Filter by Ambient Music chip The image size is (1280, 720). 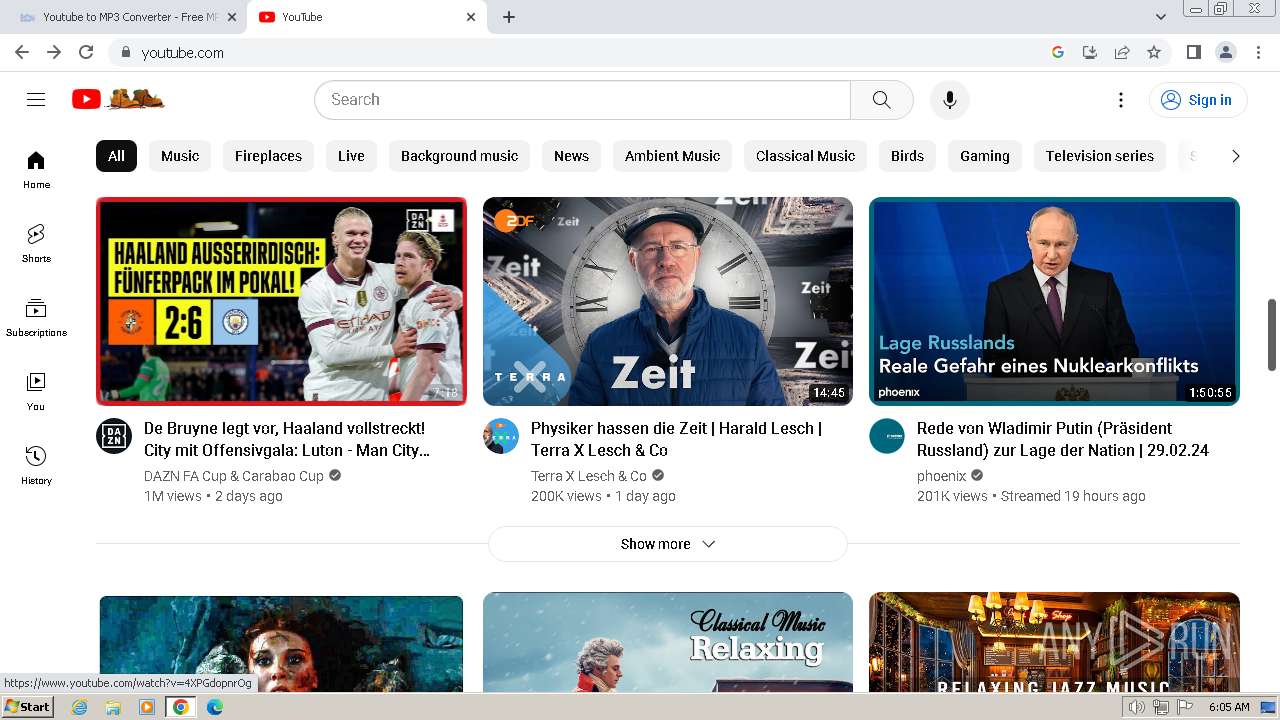coord(672,156)
